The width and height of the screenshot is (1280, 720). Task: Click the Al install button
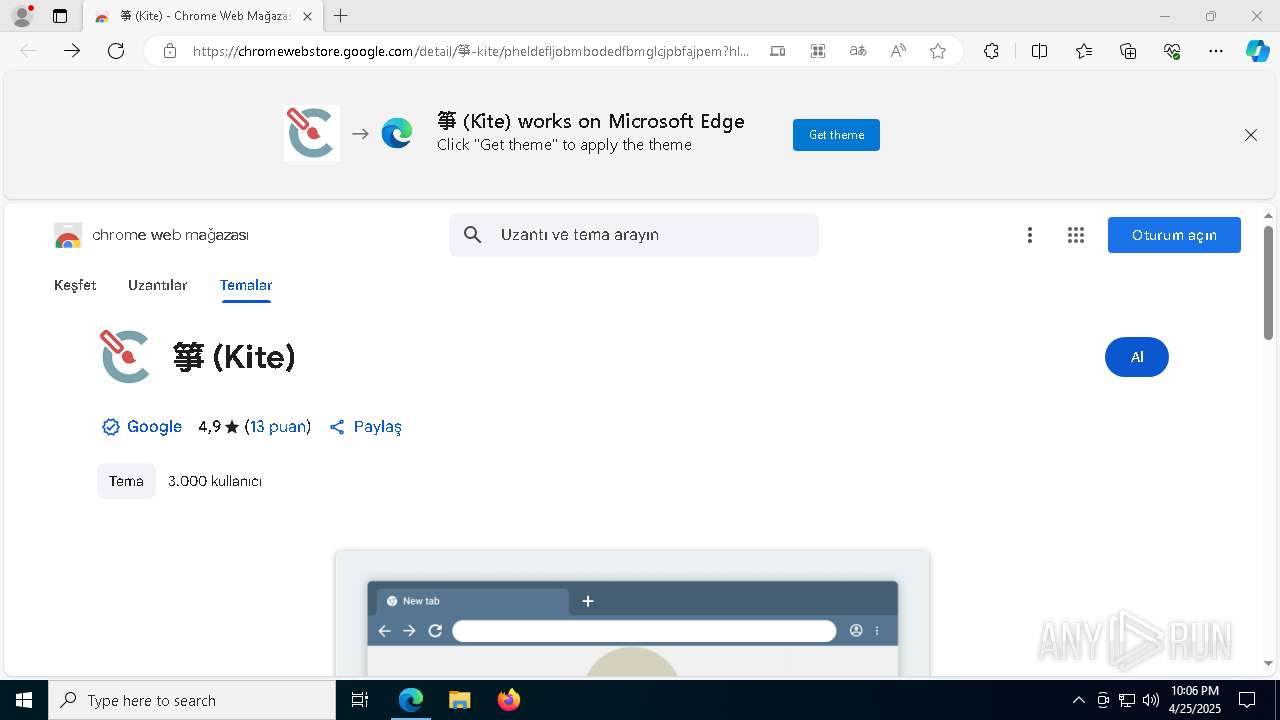pyautogui.click(x=1137, y=357)
